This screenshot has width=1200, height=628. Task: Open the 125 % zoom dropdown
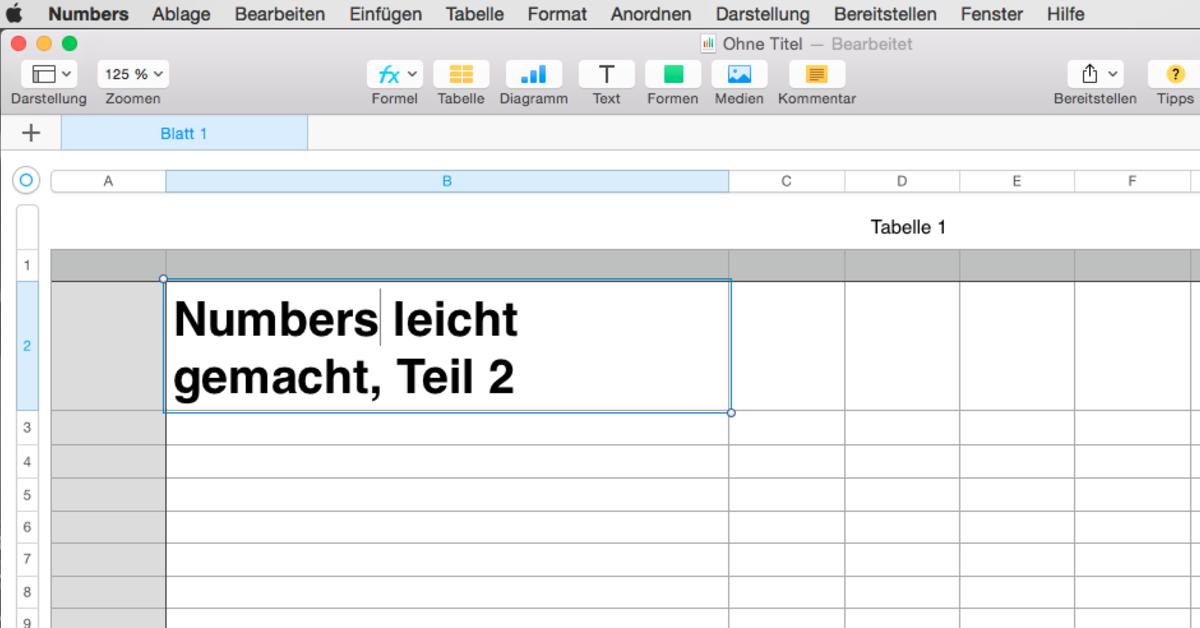[x=133, y=74]
